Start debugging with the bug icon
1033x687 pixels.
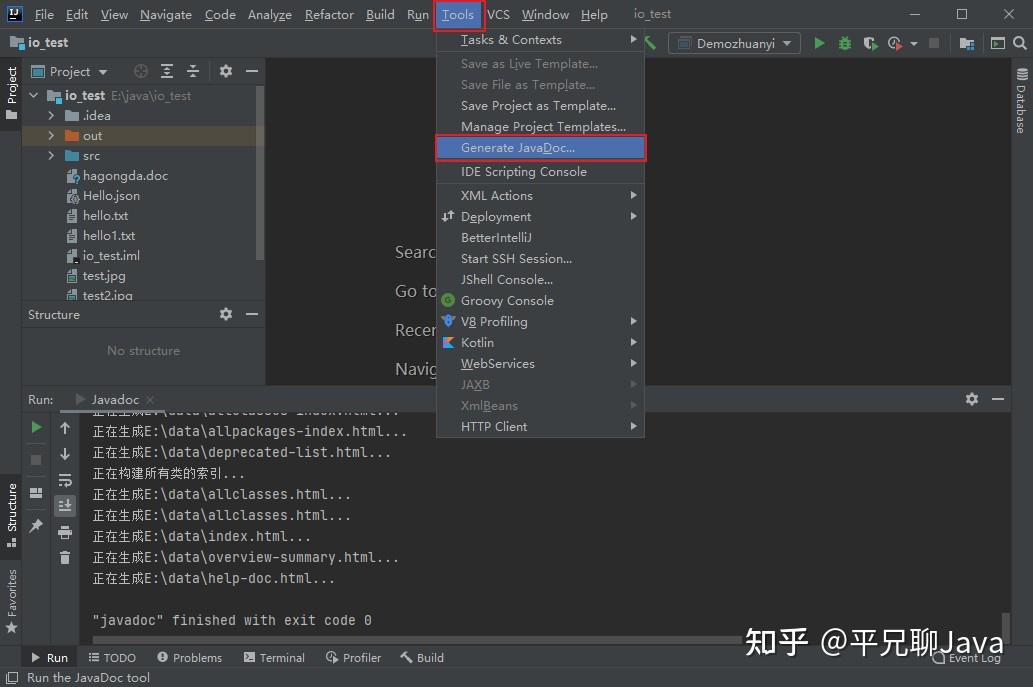click(845, 43)
